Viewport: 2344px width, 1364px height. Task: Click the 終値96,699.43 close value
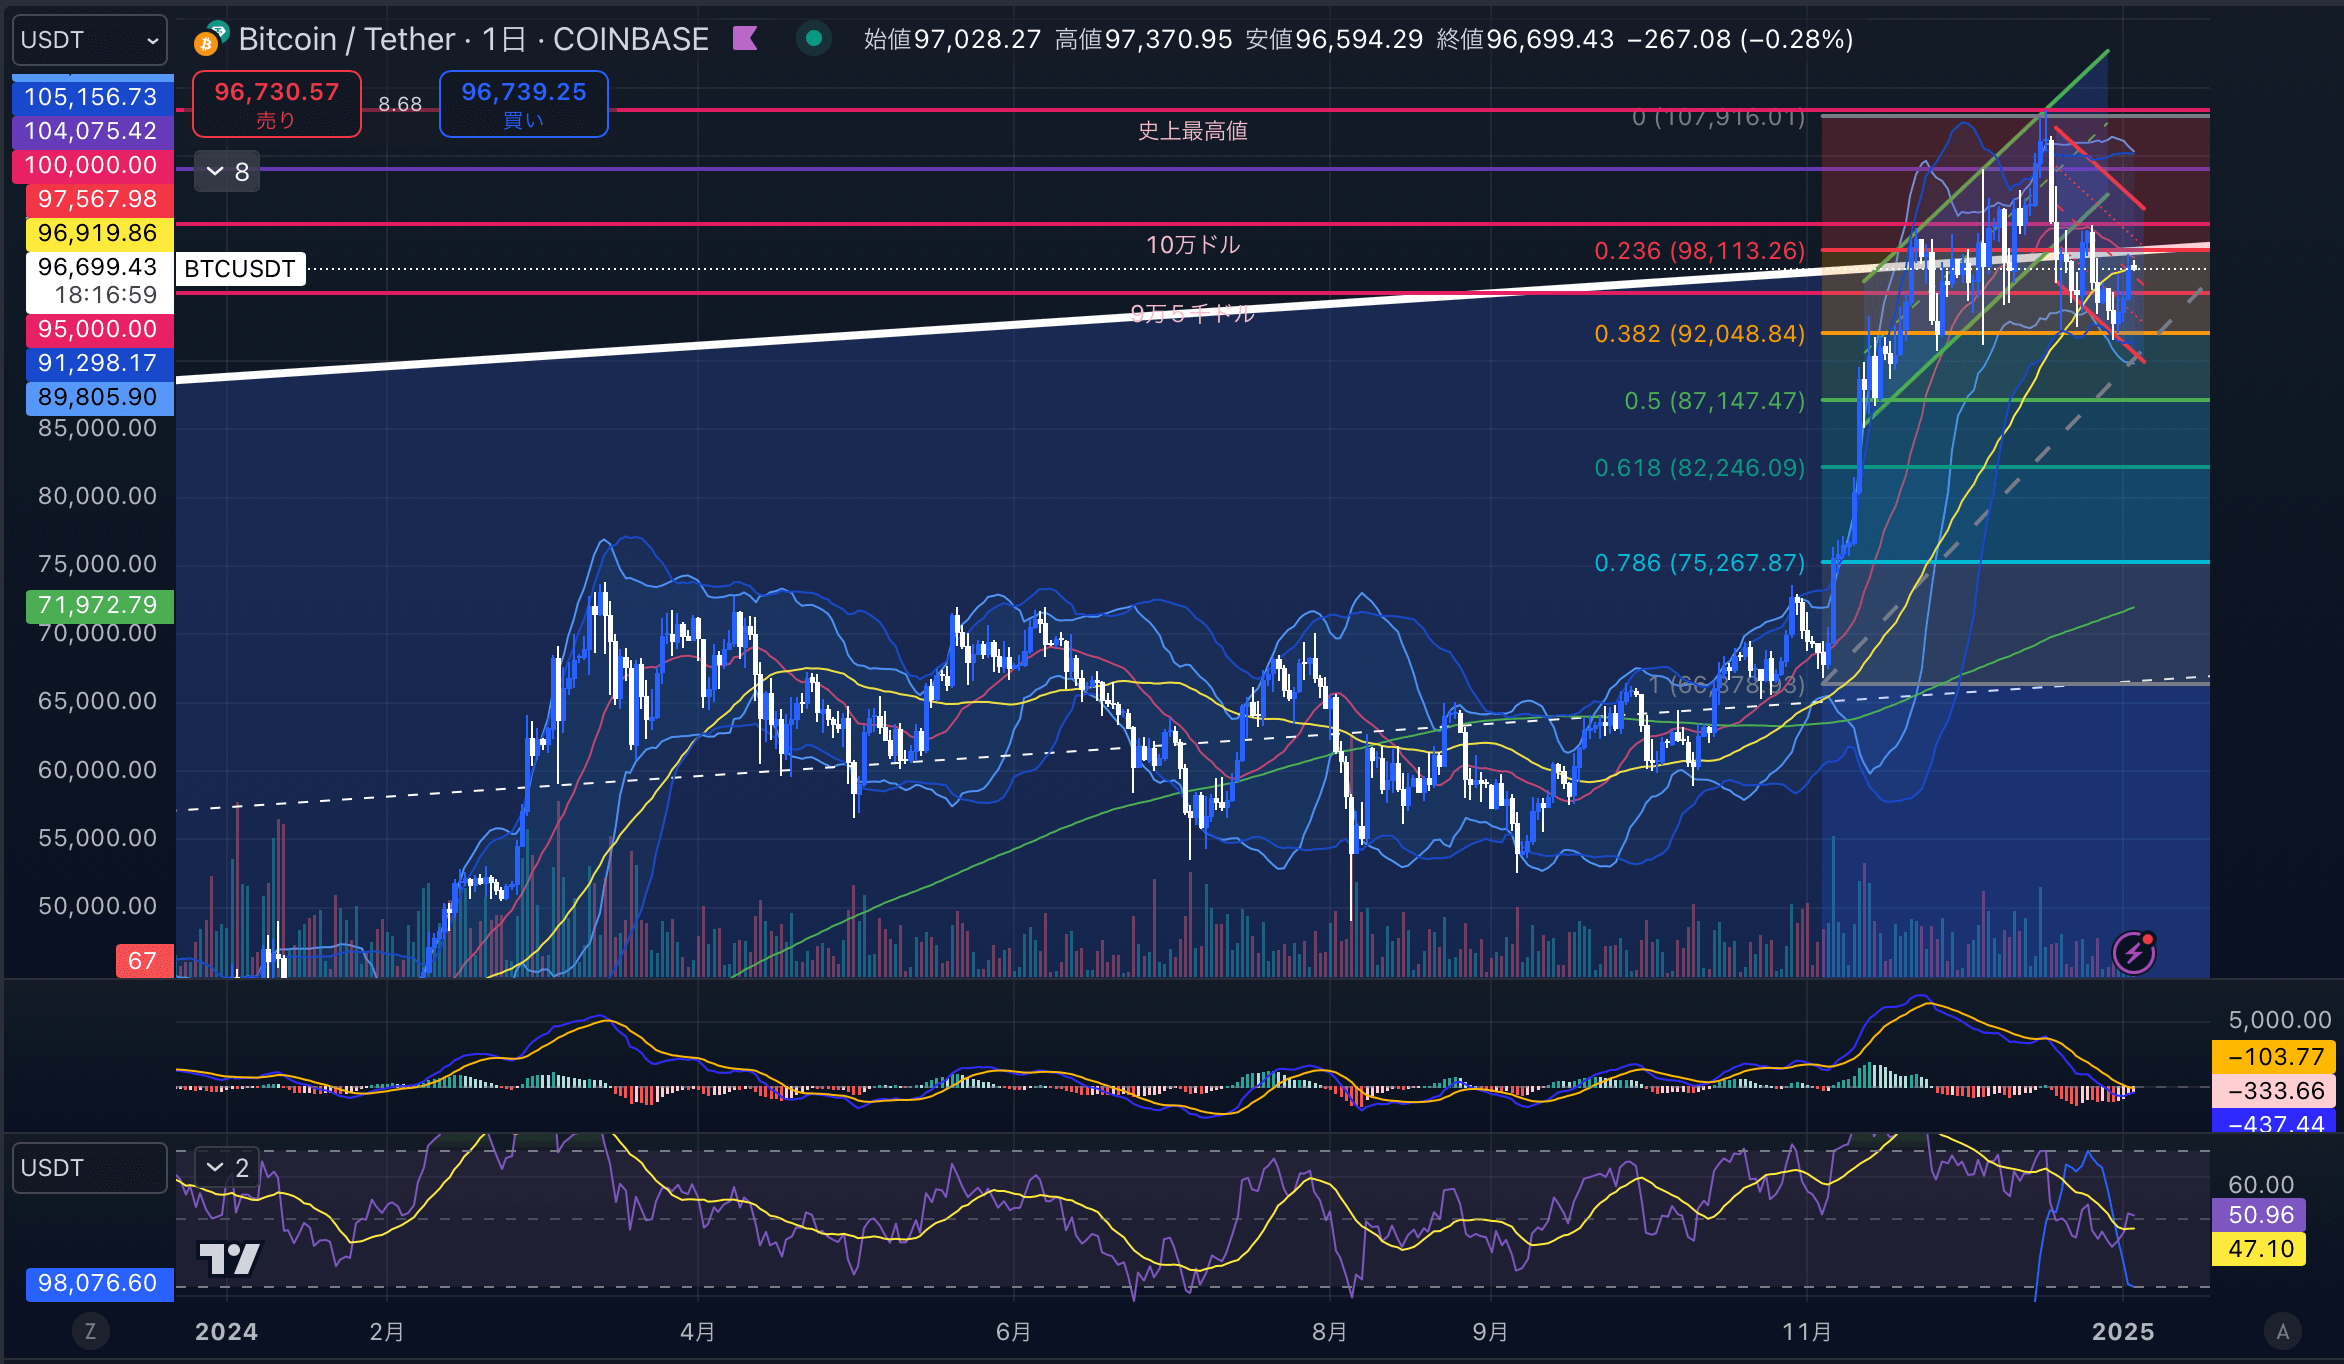click(x=1525, y=39)
